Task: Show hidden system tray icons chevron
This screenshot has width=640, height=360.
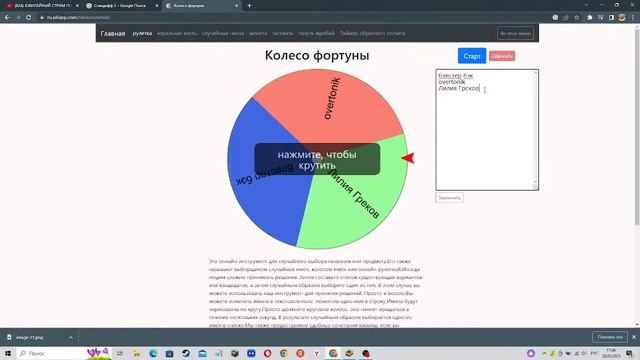Action: [x=544, y=353]
